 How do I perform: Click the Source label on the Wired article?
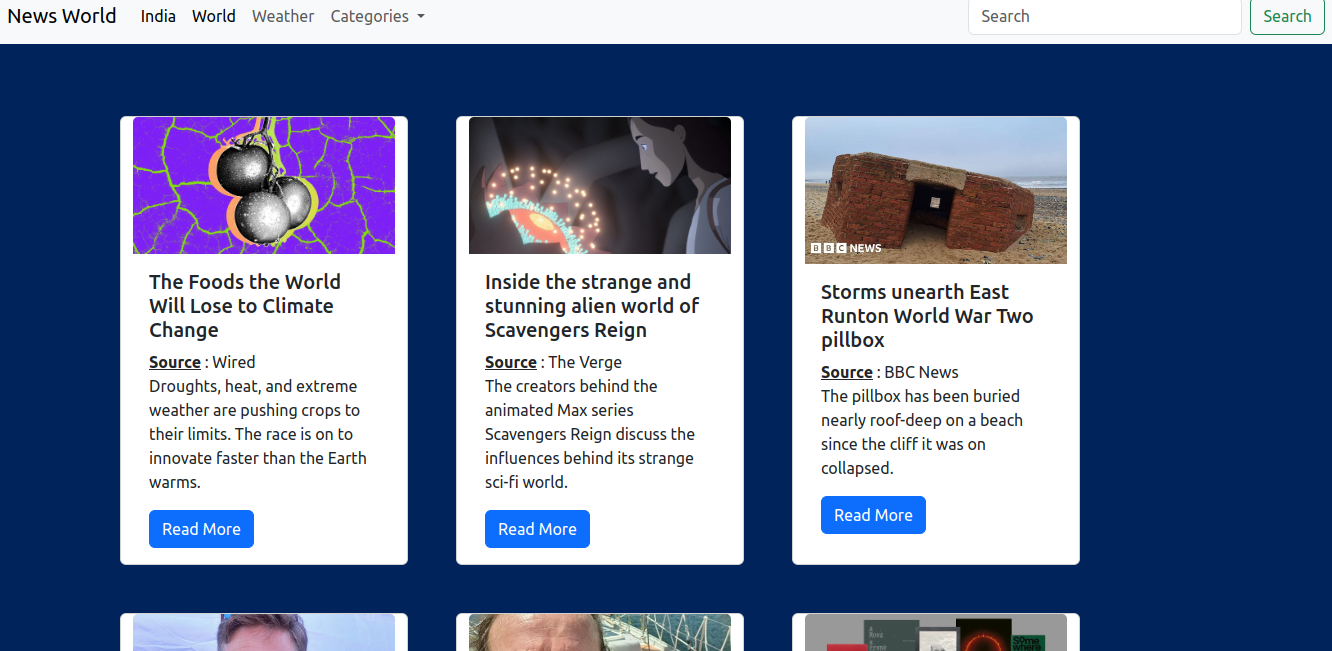(175, 362)
